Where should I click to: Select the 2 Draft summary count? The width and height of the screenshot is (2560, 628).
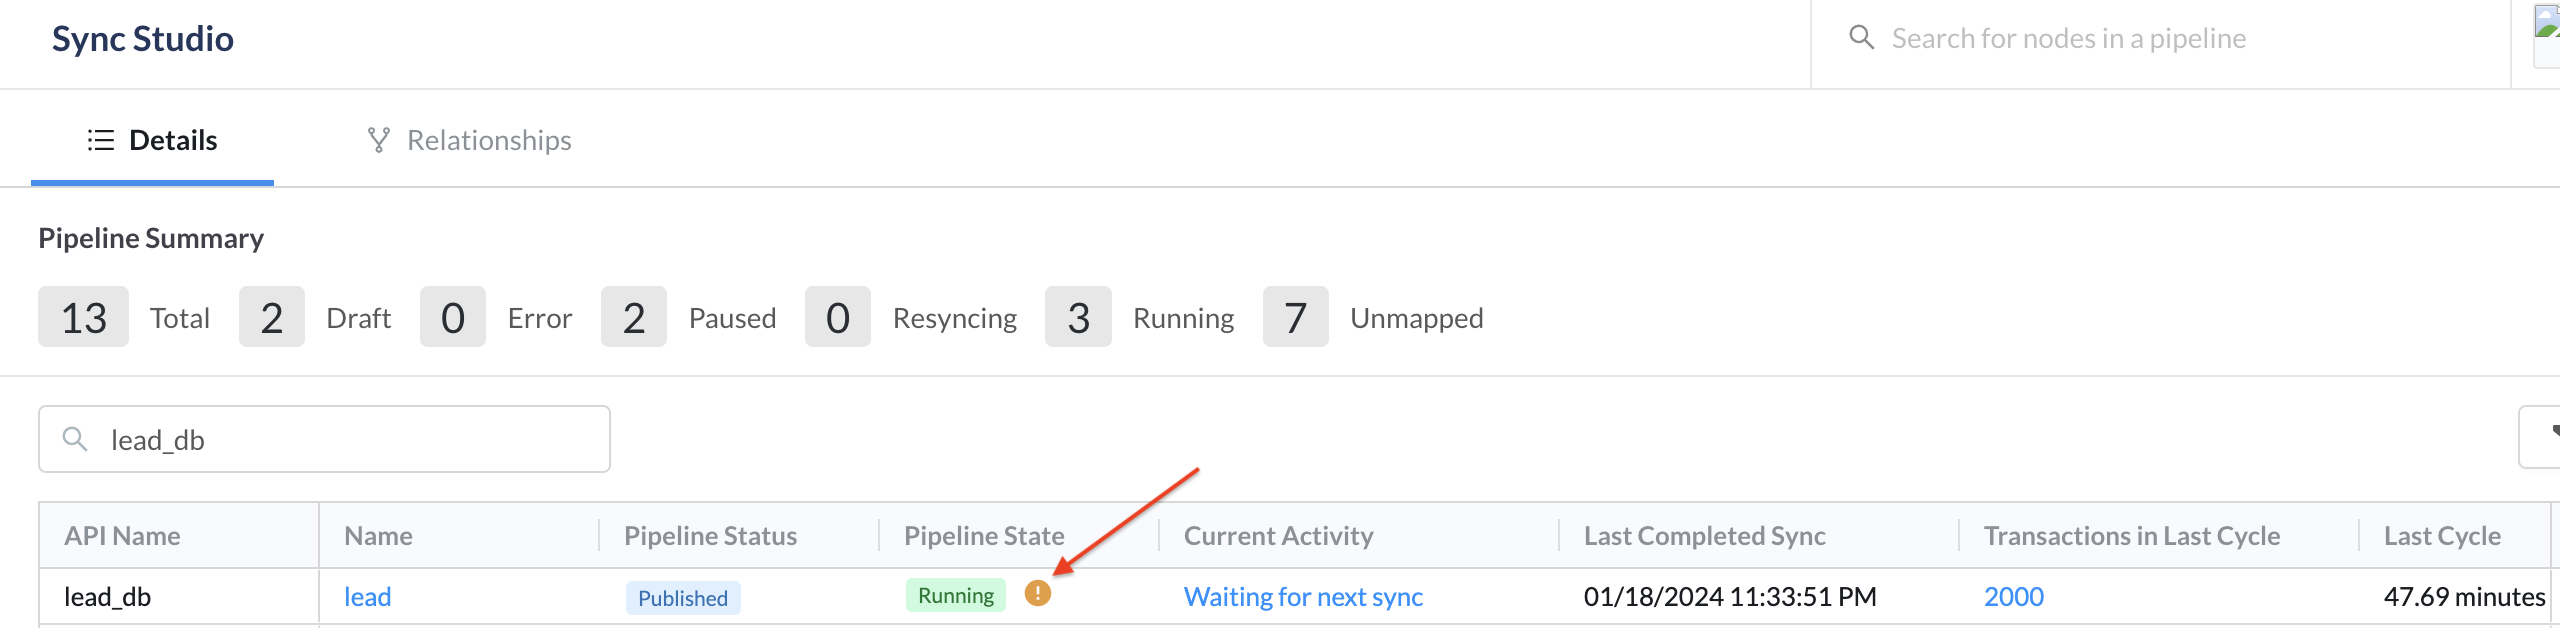(x=272, y=317)
